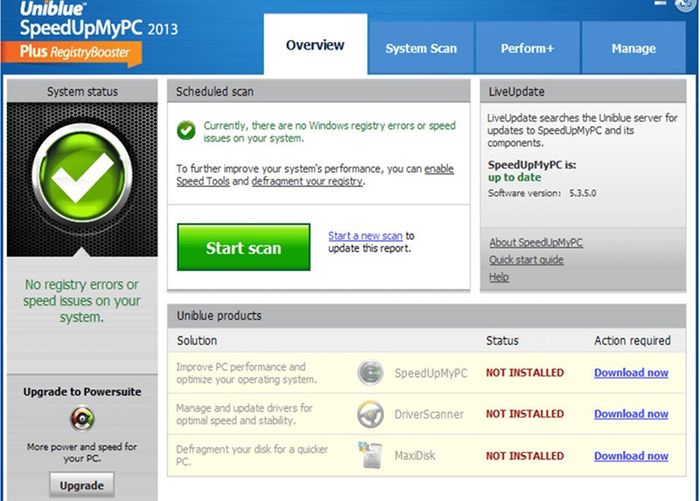The height and width of the screenshot is (501, 700).
Task: Click Download now for DriverScanner
Action: click(x=631, y=414)
